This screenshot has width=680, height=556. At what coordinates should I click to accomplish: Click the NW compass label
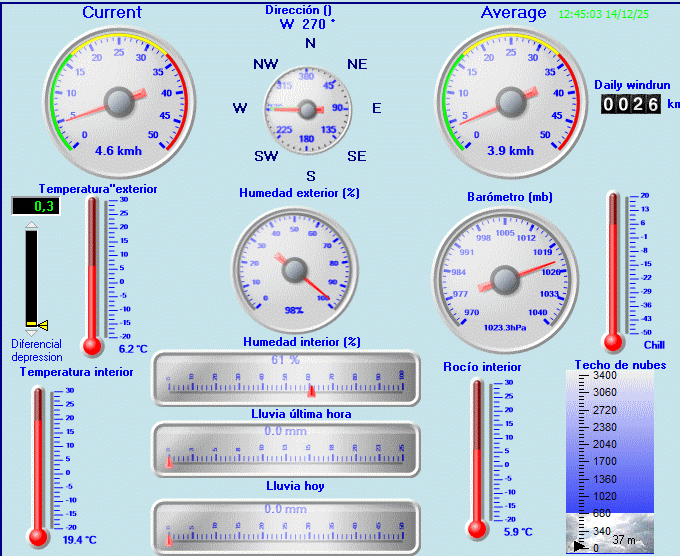tap(265, 64)
